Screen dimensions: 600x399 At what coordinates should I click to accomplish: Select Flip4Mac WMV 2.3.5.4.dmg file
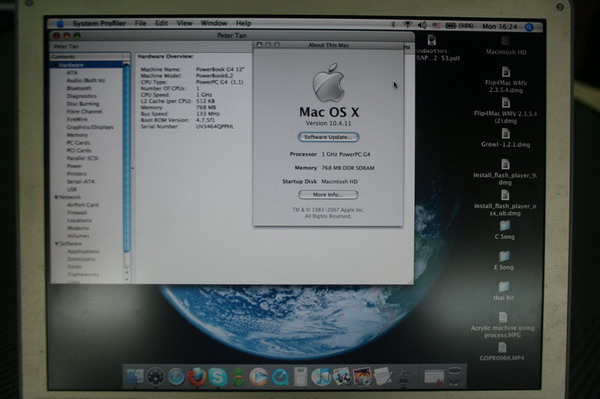click(x=506, y=80)
